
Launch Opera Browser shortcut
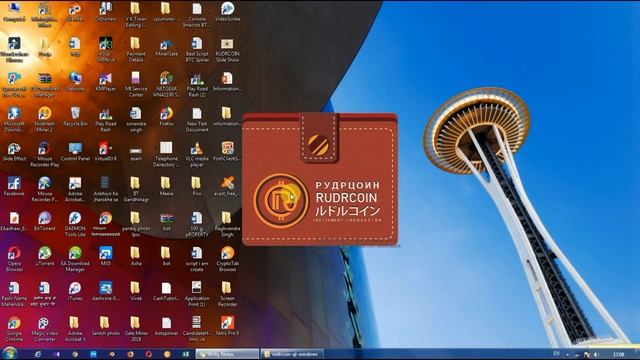(x=14, y=259)
